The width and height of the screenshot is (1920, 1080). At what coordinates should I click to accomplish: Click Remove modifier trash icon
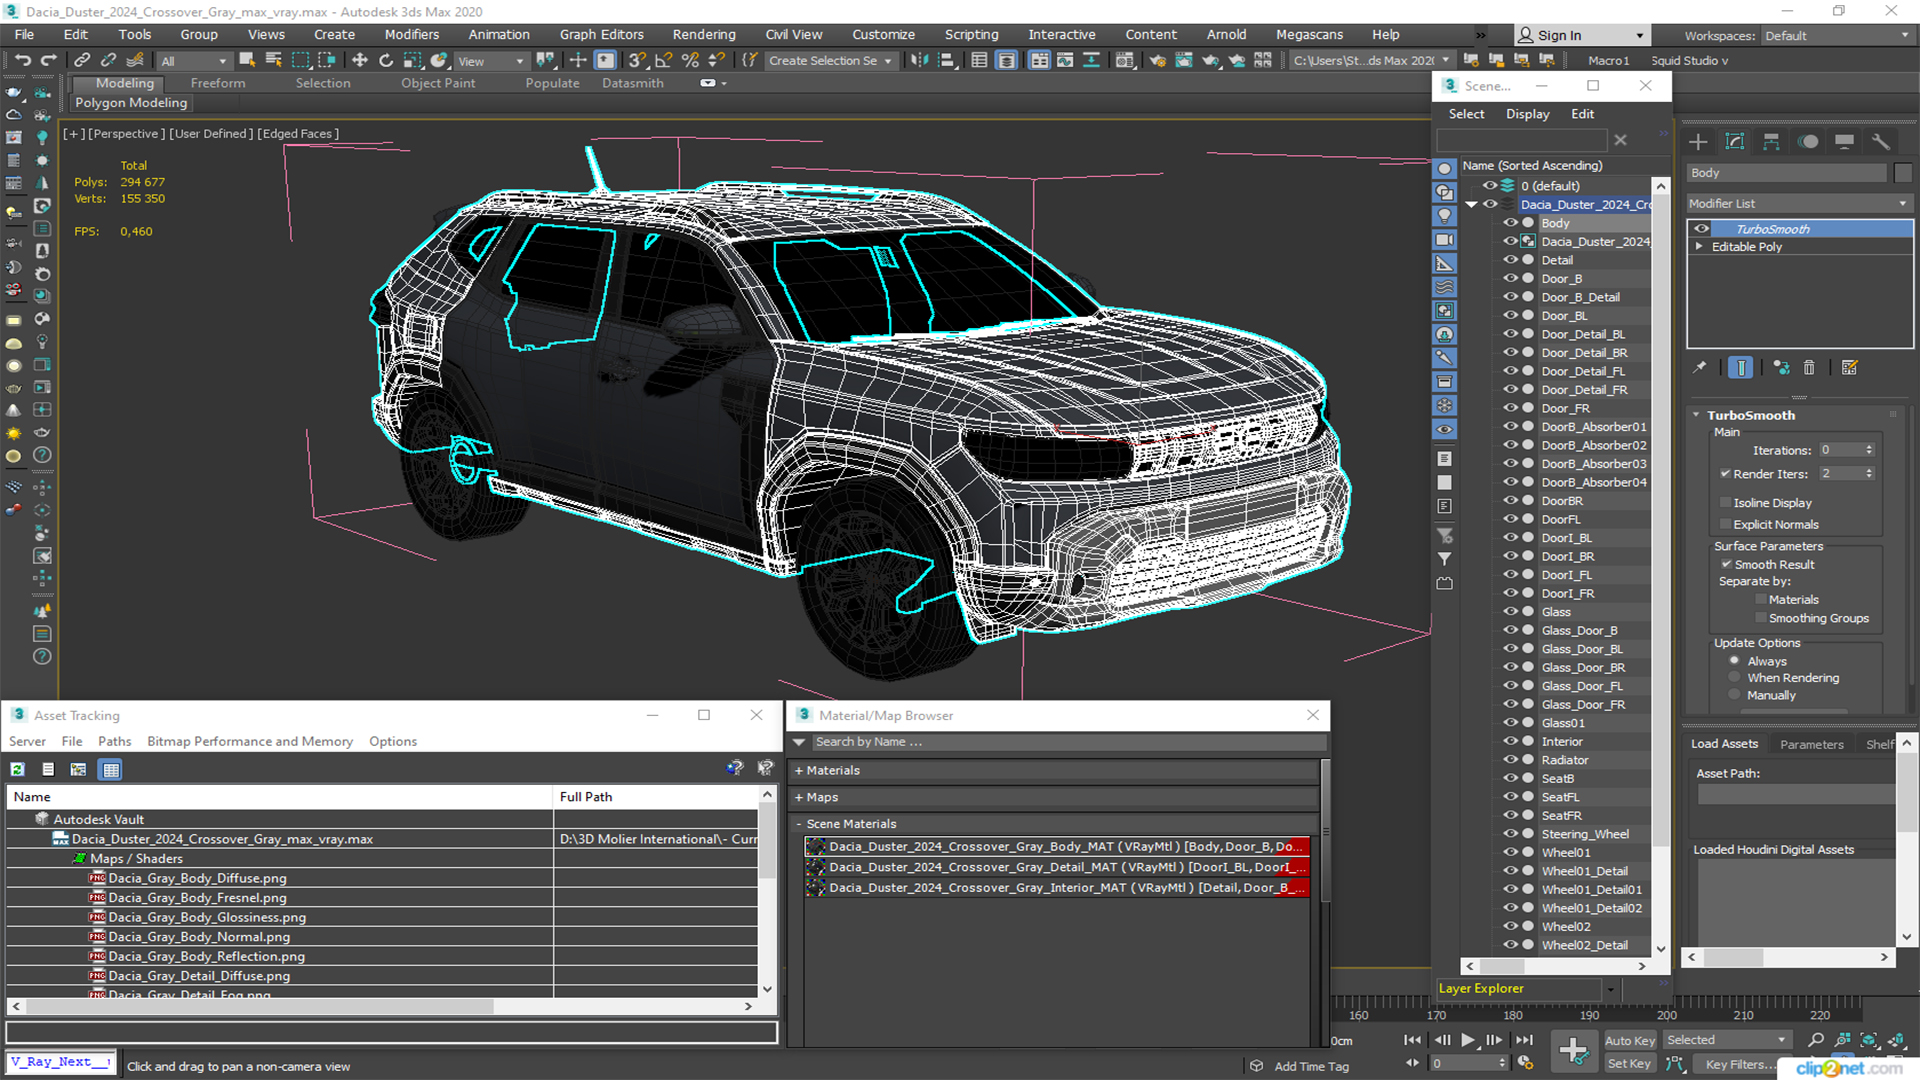click(x=1809, y=368)
